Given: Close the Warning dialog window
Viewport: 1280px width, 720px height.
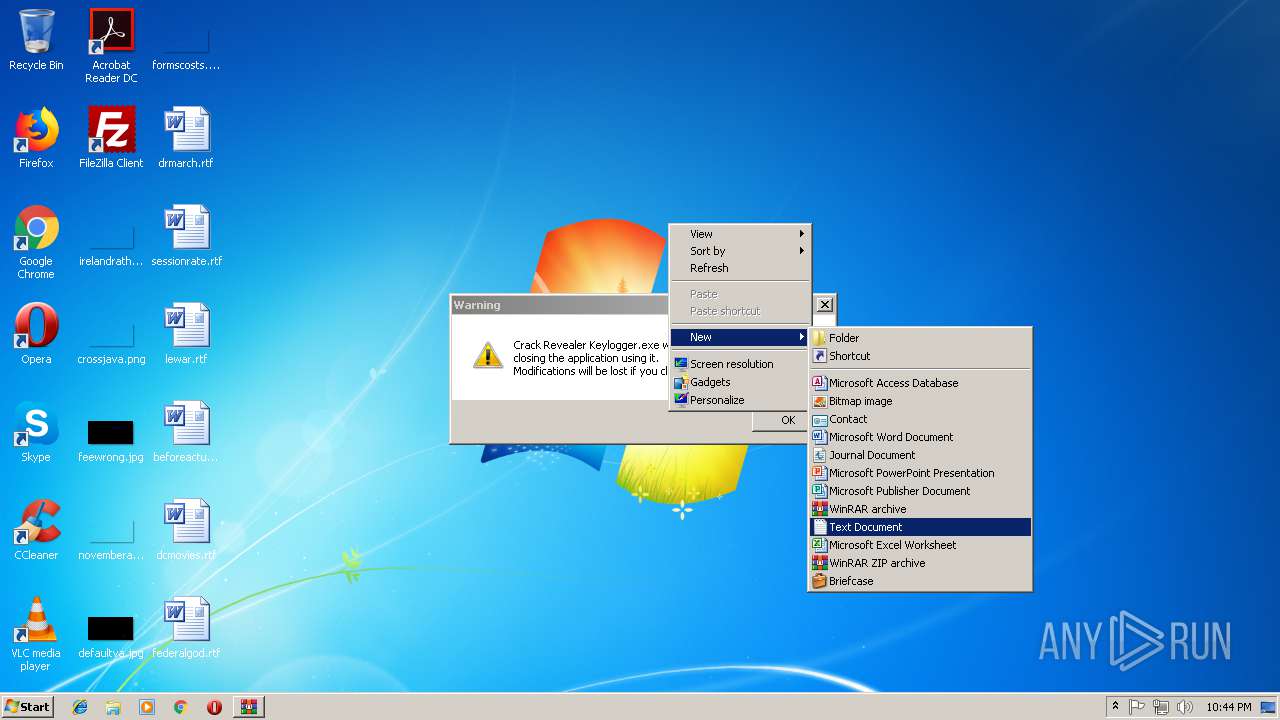Looking at the screenshot, I should click(824, 305).
